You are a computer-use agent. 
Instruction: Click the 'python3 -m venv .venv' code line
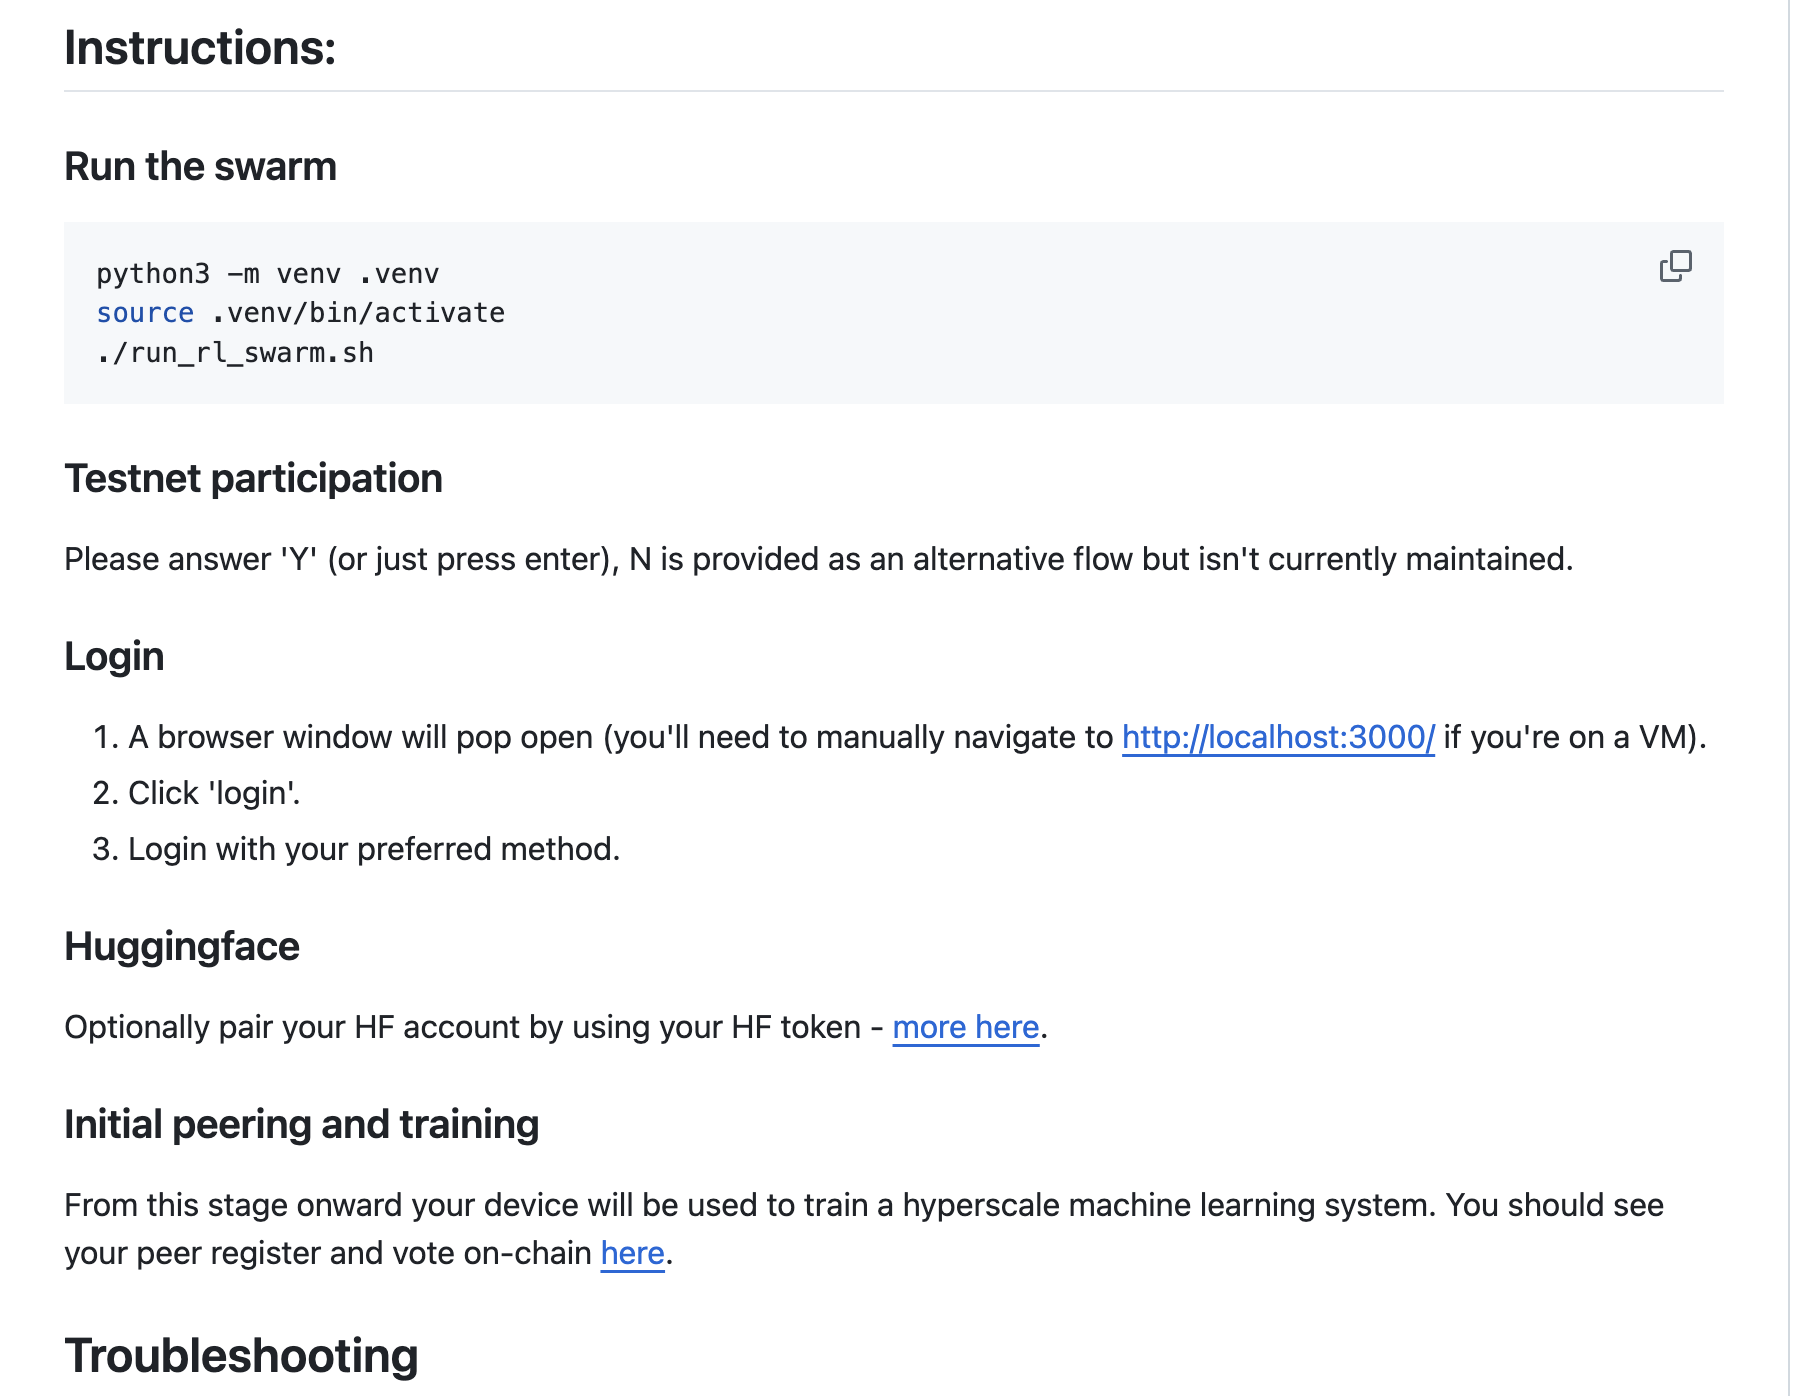[x=267, y=274]
